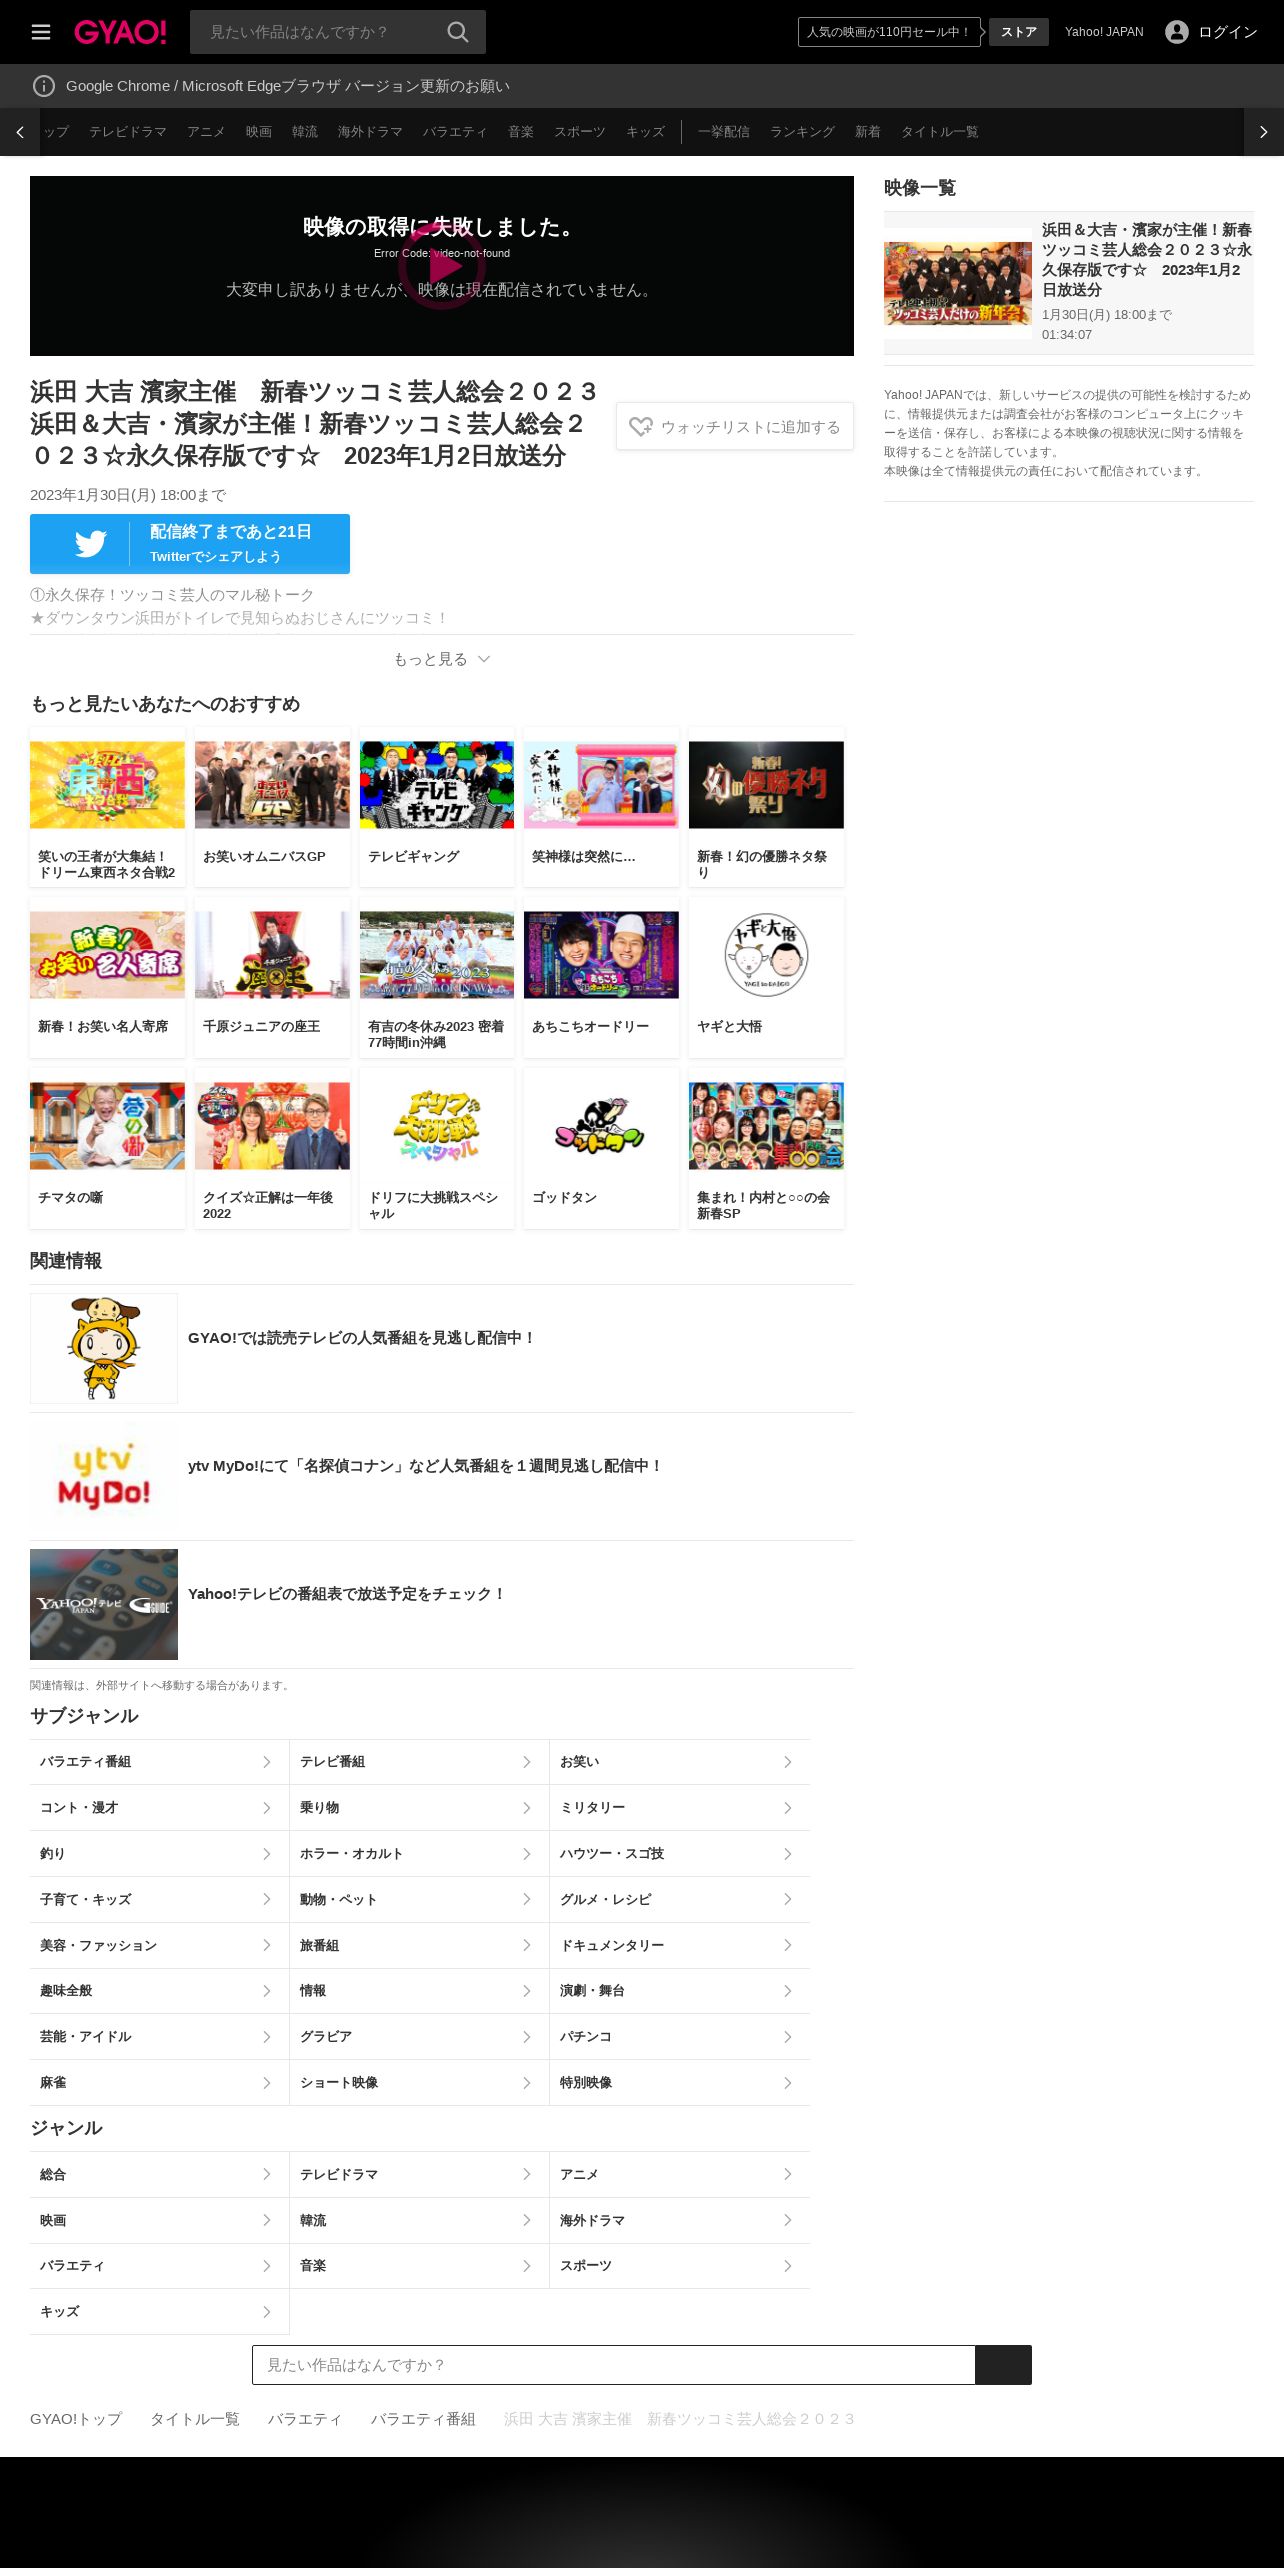Screen dimensions: 1284x2568
Task: Click バラエティ番組 breadcrumb link
Action: click(x=423, y=2419)
